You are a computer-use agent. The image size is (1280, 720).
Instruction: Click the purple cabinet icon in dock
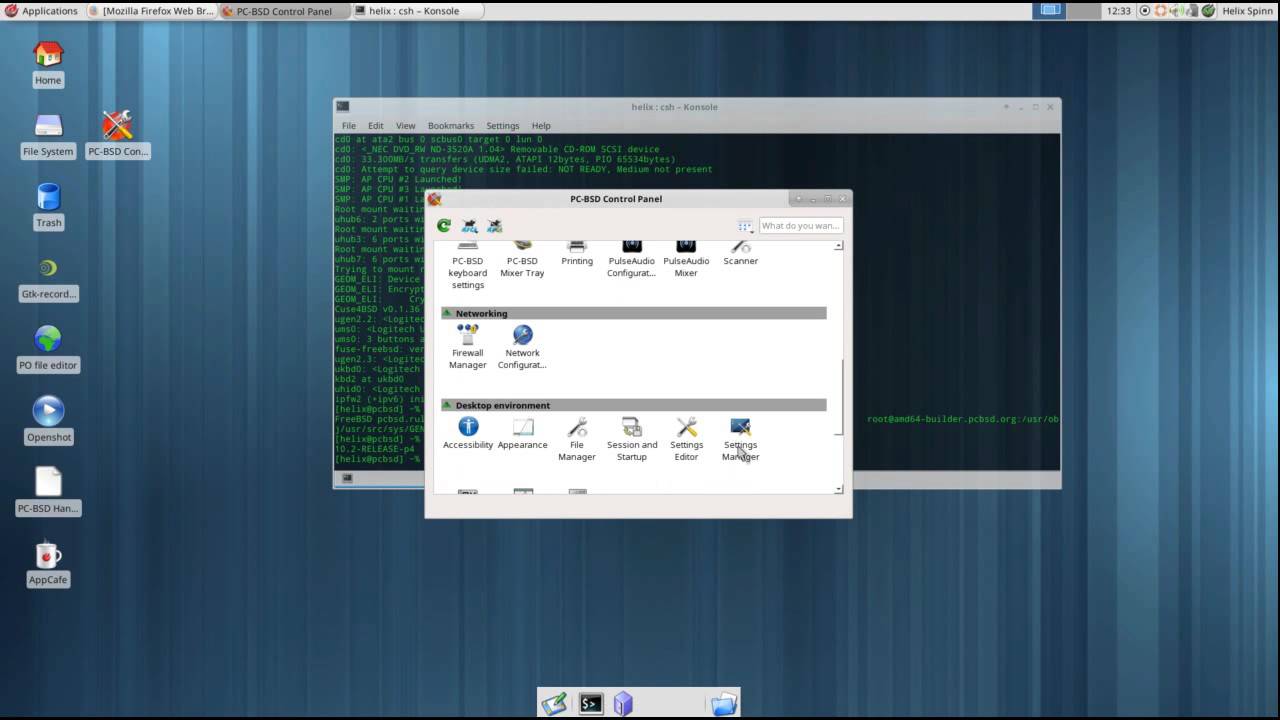point(623,704)
